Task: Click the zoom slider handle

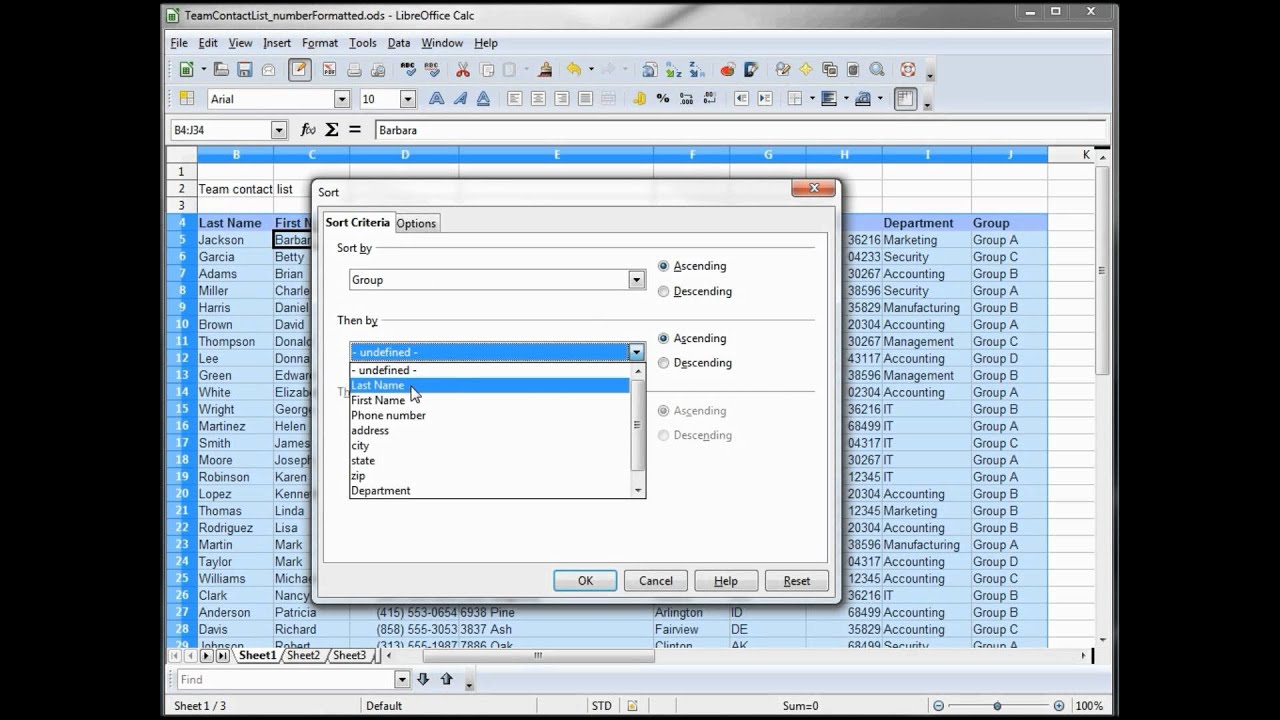Action: [997, 706]
